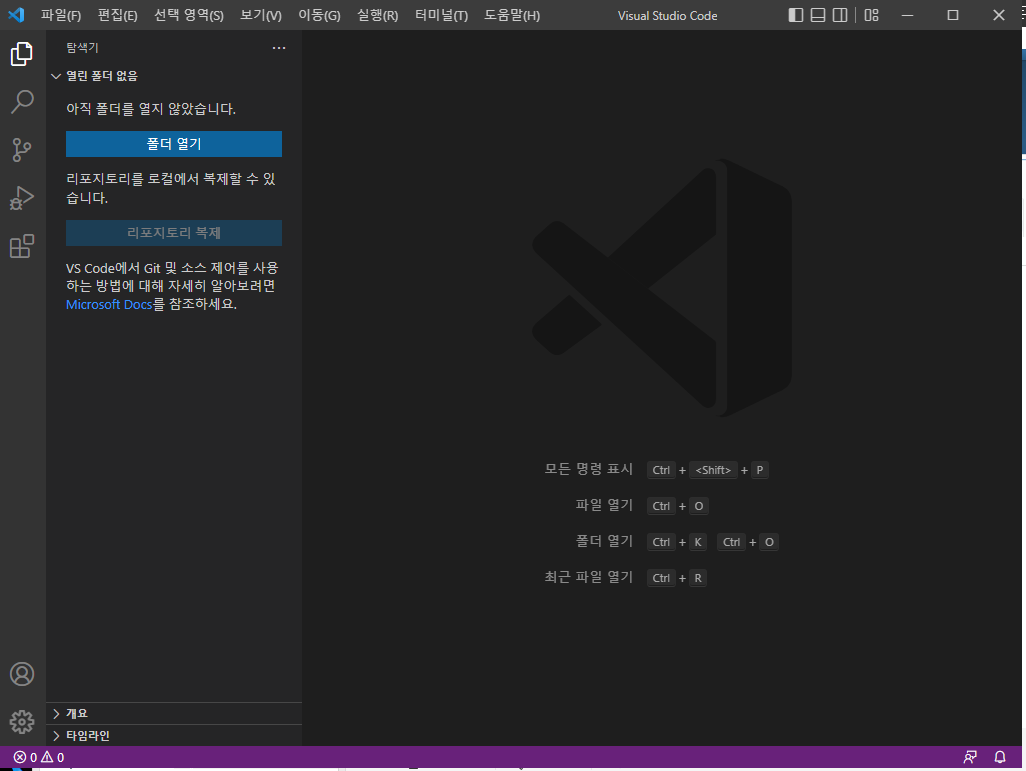Open the Accounts icon in activity bar
Image resolution: width=1026 pixels, height=771 pixels.
[x=22, y=674]
